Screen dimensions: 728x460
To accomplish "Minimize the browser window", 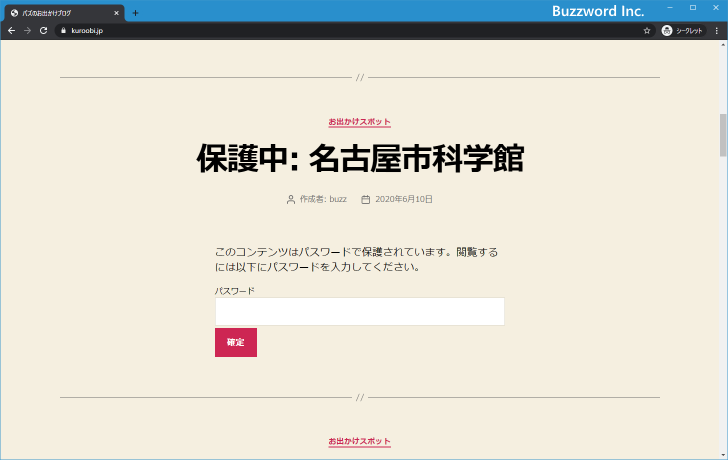I will (670, 7).
